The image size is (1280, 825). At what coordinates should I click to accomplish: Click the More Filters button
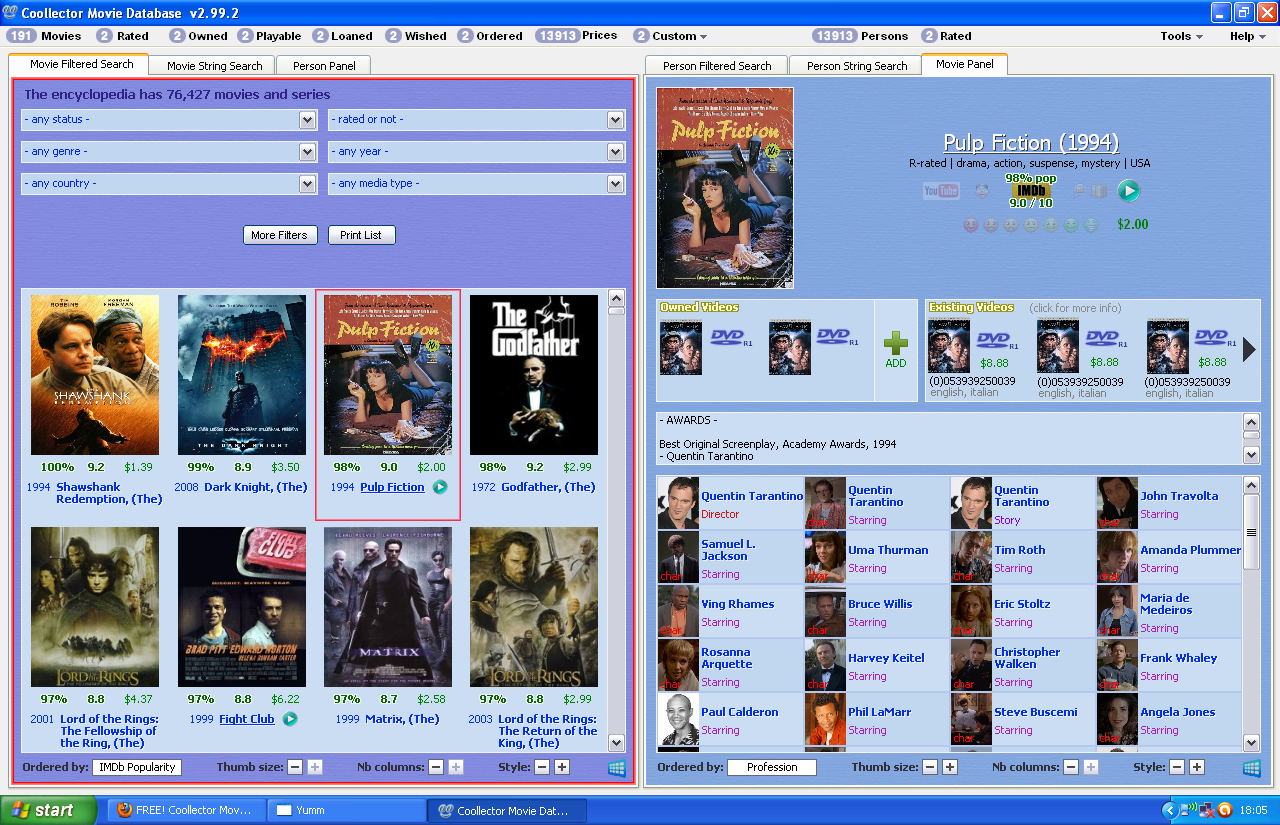tap(279, 235)
